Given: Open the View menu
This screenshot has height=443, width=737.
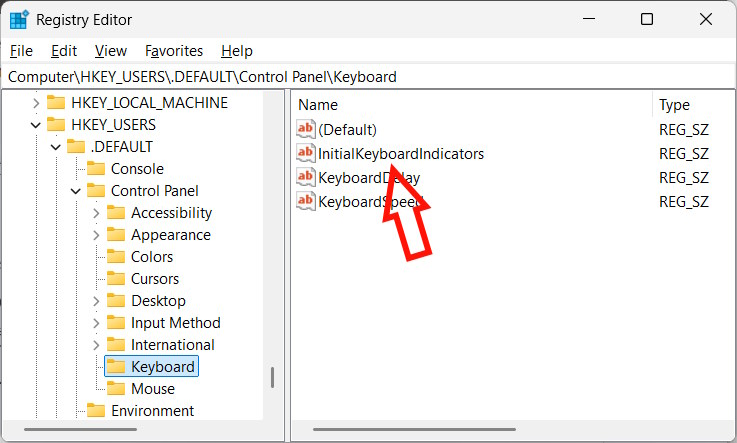Looking at the screenshot, I should coord(111,51).
